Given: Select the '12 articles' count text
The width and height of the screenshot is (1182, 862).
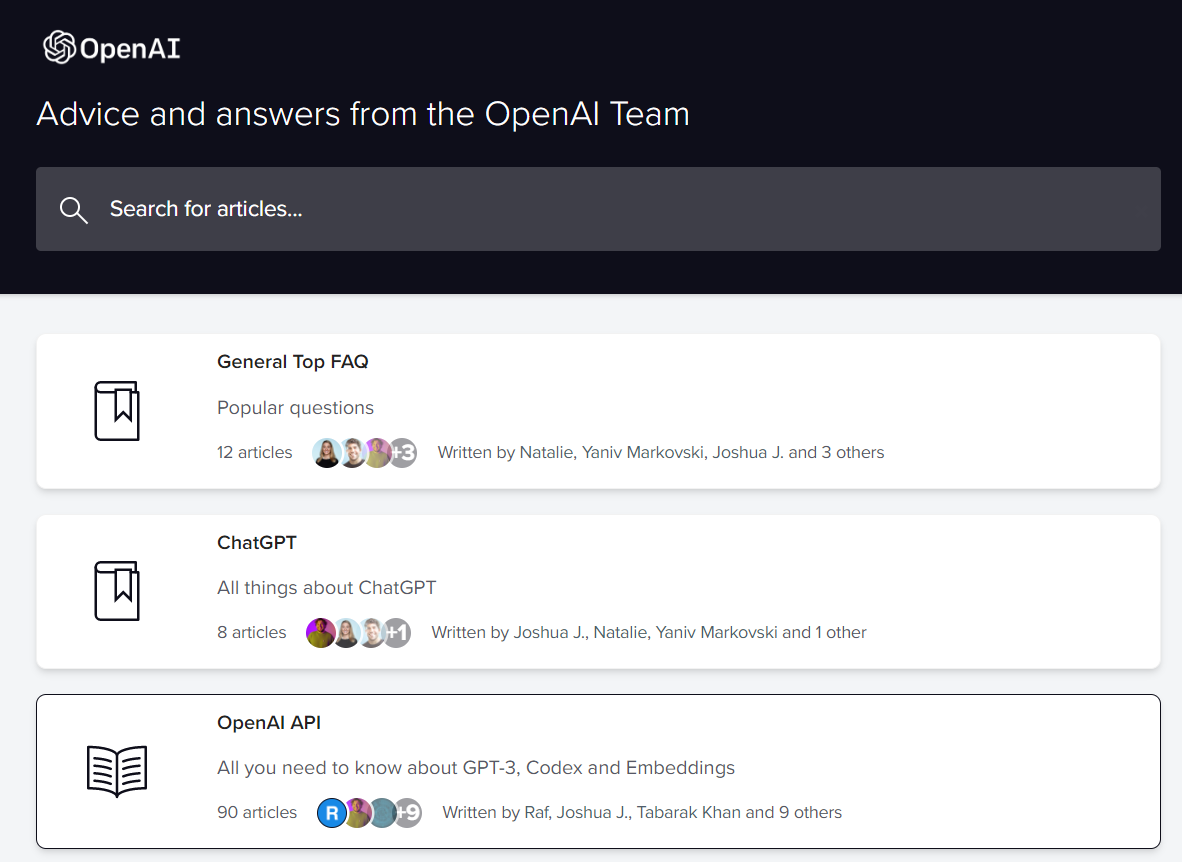Looking at the screenshot, I should [255, 453].
